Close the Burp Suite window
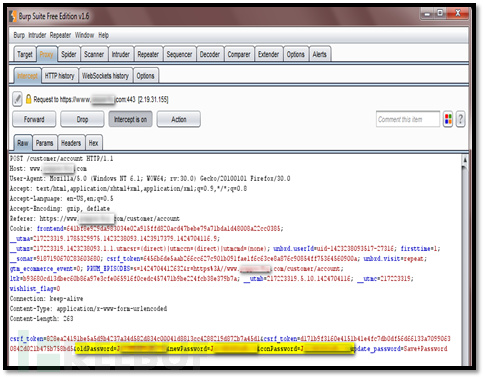The image size is (485, 379). tap(458, 13)
